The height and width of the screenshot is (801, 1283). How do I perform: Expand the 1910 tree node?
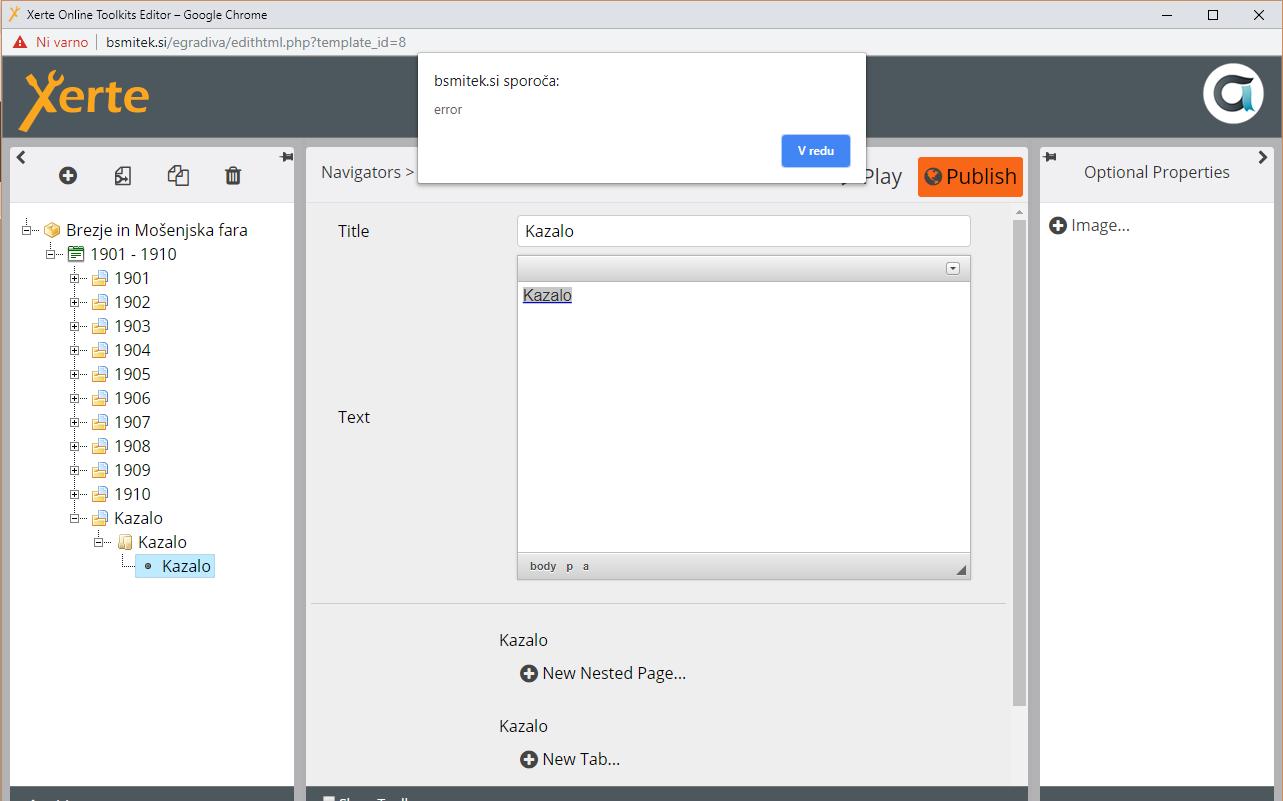[x=74, y=494]
